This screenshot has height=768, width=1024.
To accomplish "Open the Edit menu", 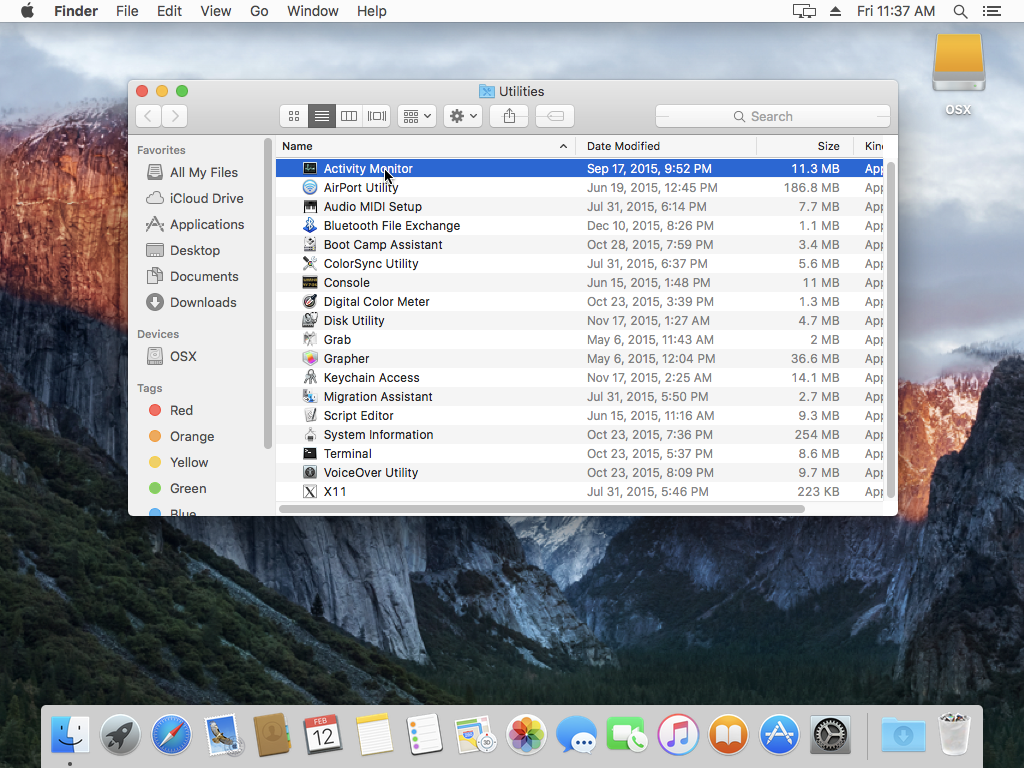I will (169, 11).
